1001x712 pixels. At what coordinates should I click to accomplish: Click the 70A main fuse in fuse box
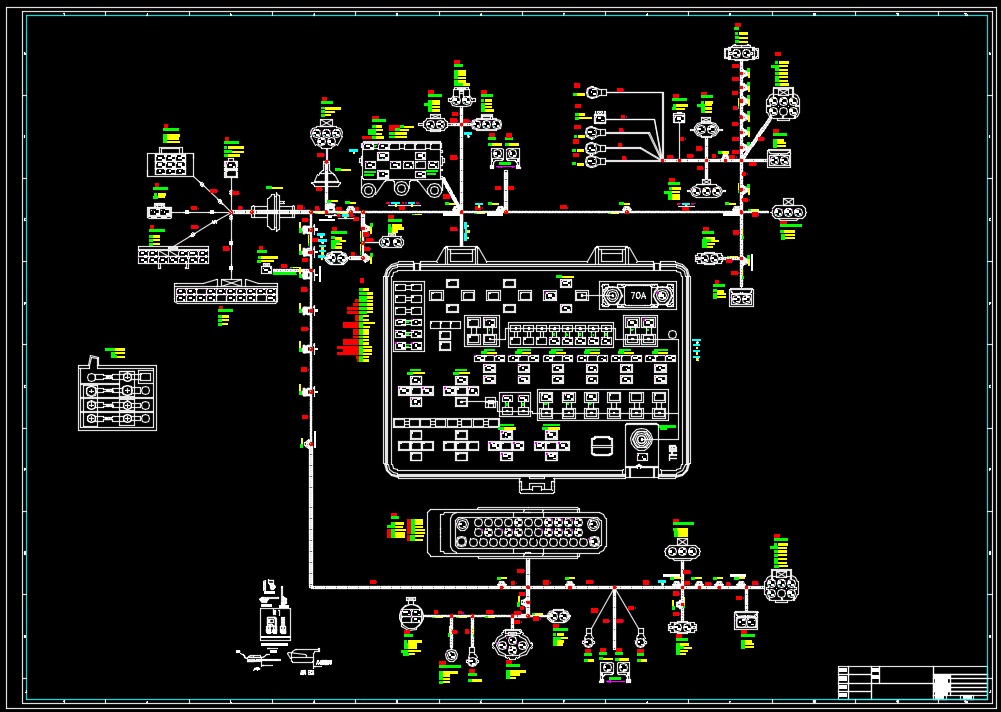point(637,296)
